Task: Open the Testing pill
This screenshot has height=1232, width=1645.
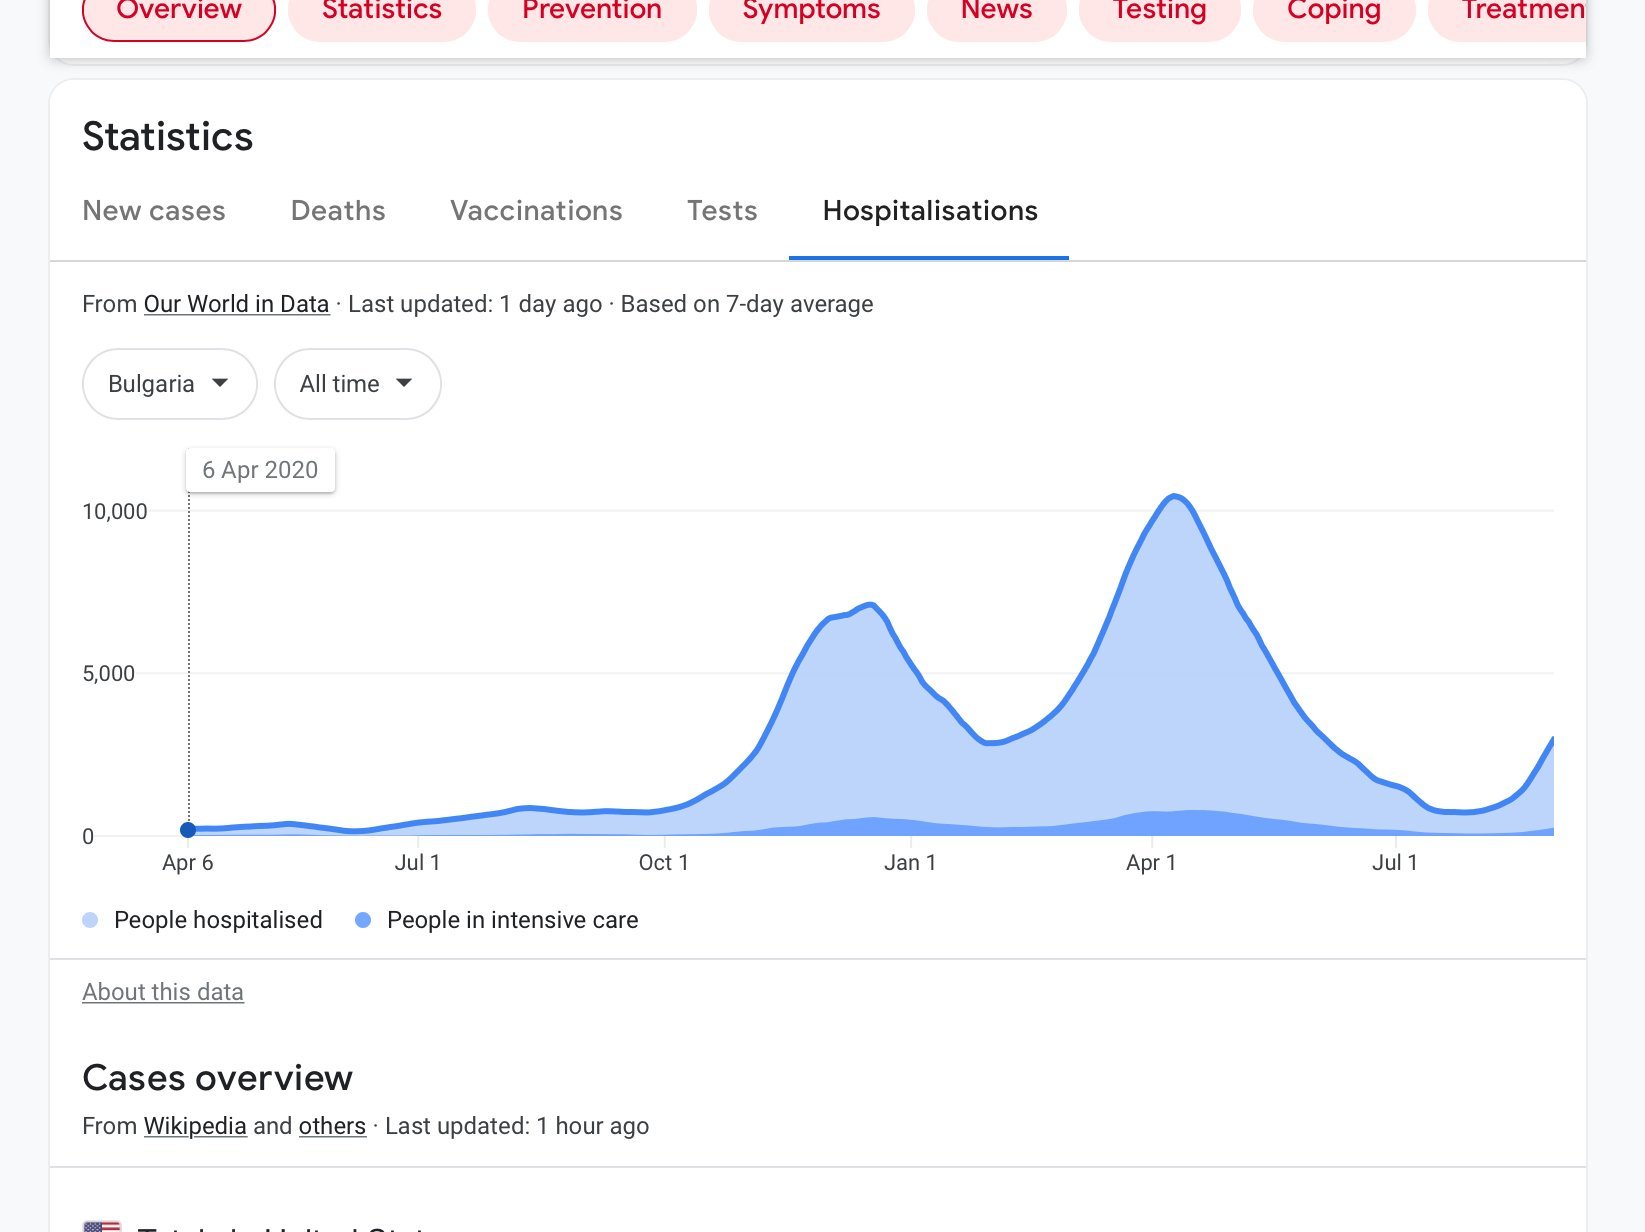Action: [x=1159, y=14]
